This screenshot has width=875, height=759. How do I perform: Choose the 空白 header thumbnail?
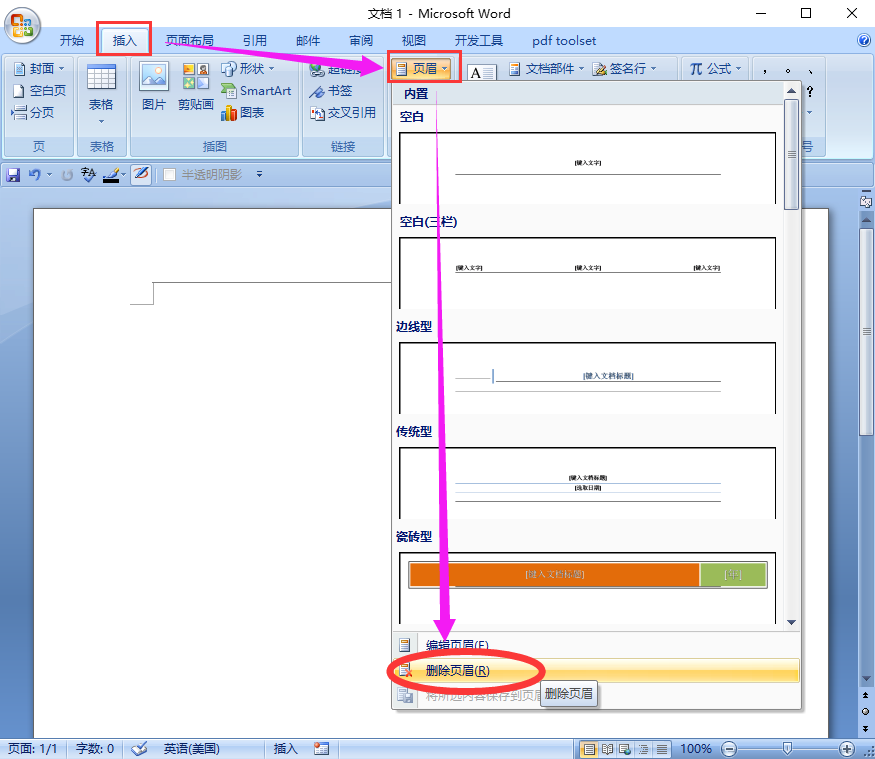pos(587,167)
